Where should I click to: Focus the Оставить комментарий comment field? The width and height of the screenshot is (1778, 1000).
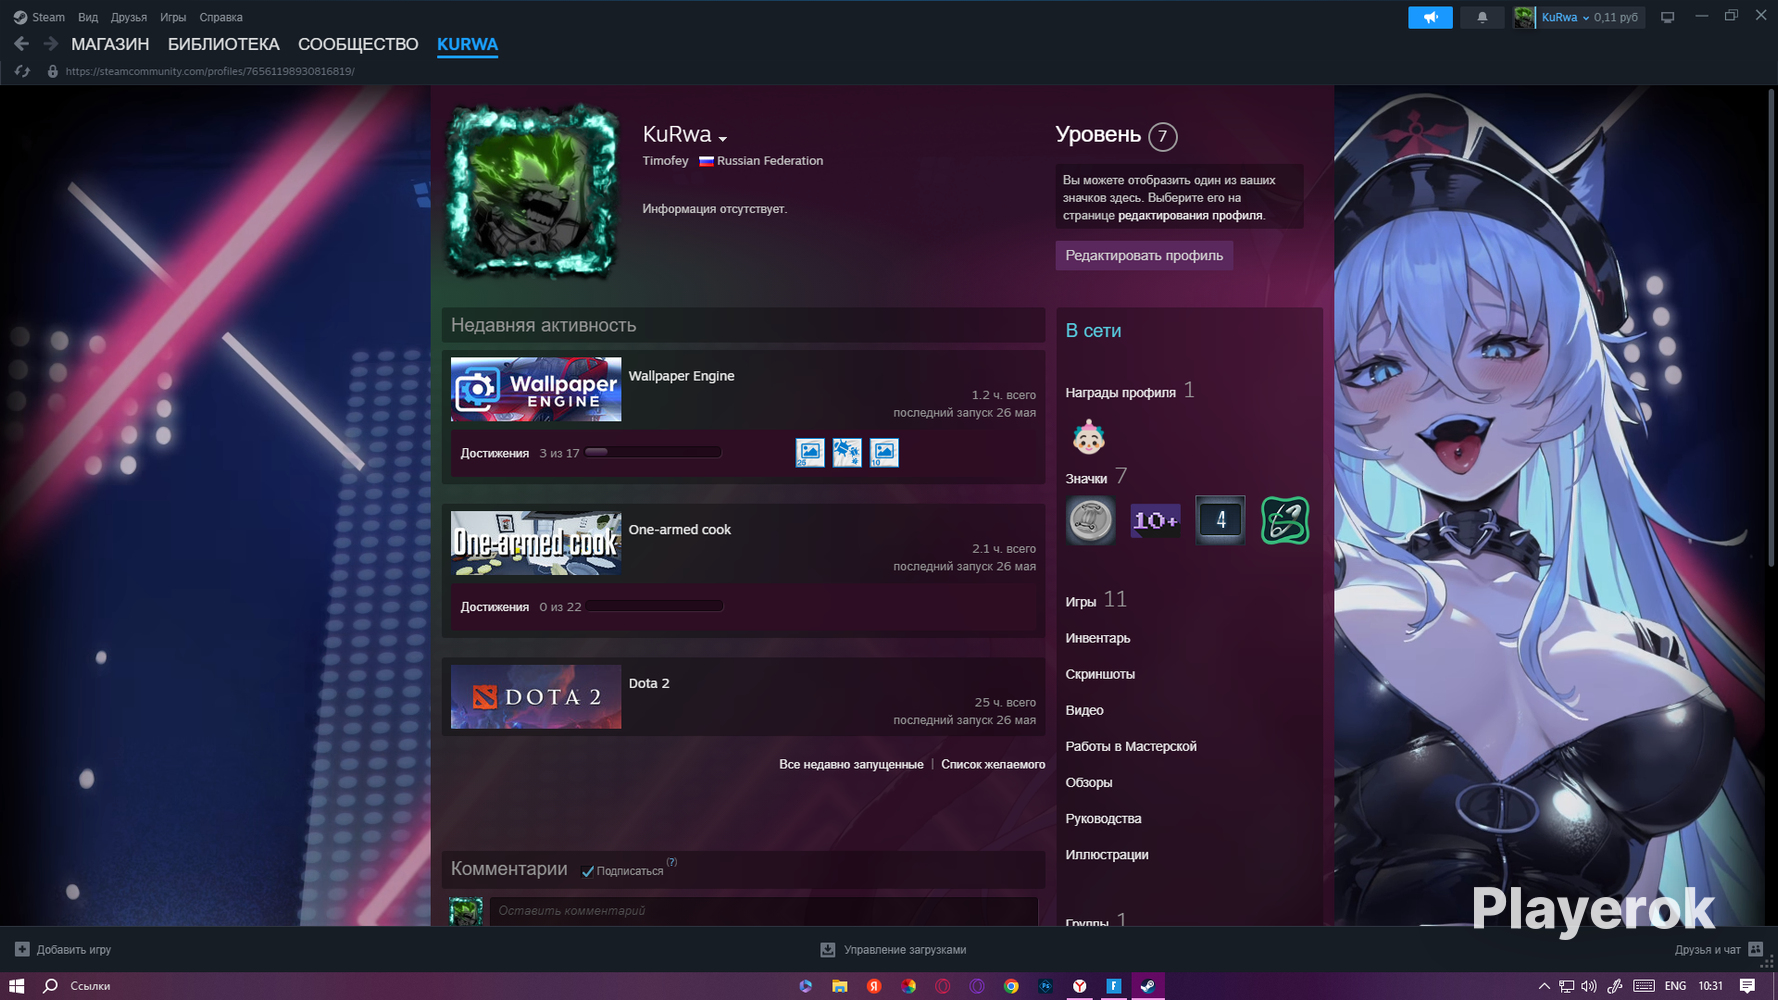click(x=763, y=911)
